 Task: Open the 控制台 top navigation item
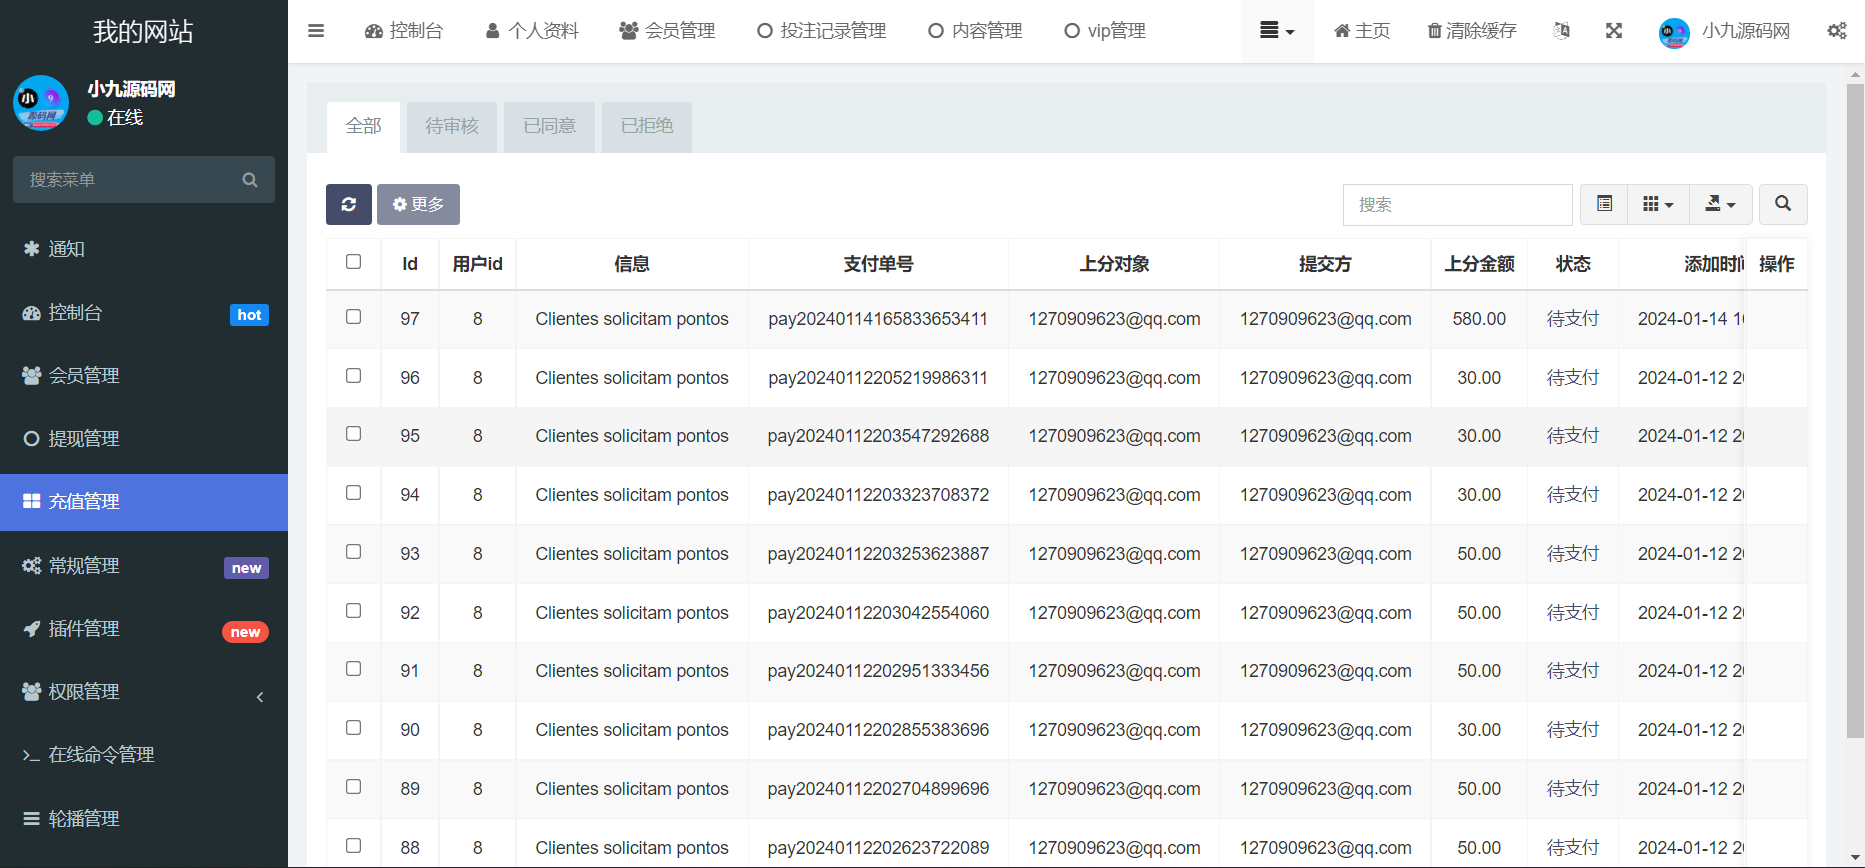[404, 31]
